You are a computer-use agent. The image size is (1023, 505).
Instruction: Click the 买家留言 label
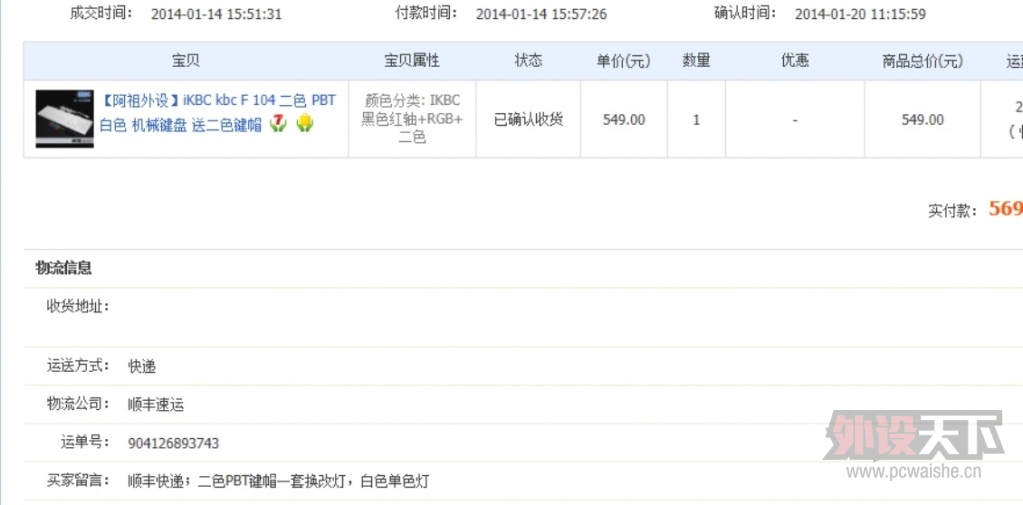[x=78, y=481]
